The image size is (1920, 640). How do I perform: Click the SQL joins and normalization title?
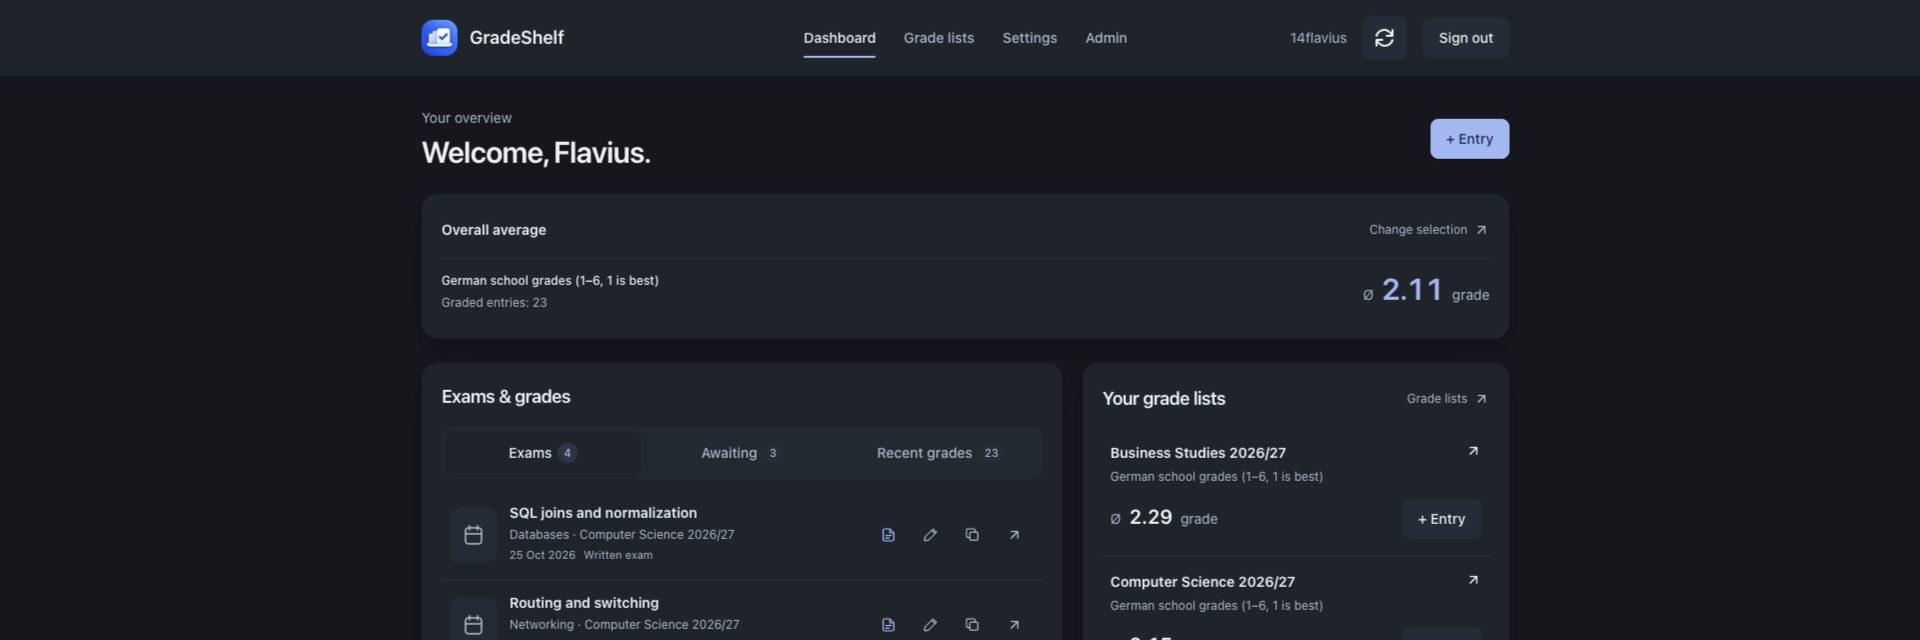(603, 513)
